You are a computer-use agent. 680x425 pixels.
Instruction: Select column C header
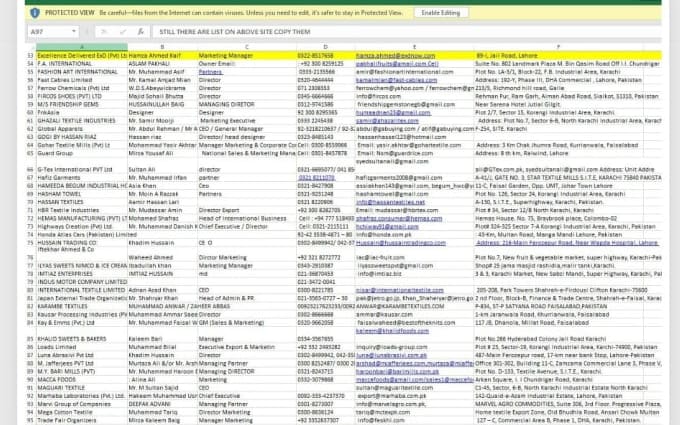point(247,47)
